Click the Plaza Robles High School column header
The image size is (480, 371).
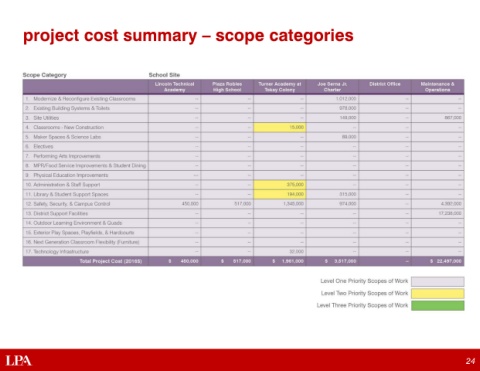(x=227, y=87)
